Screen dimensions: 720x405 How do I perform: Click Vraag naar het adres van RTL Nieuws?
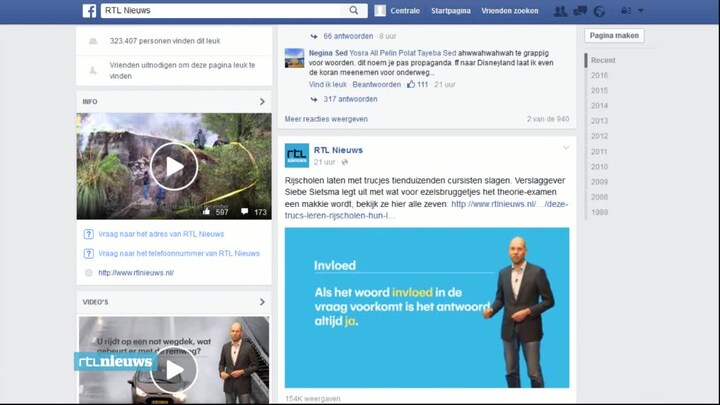pyautogui.click(x=161, y=234)
